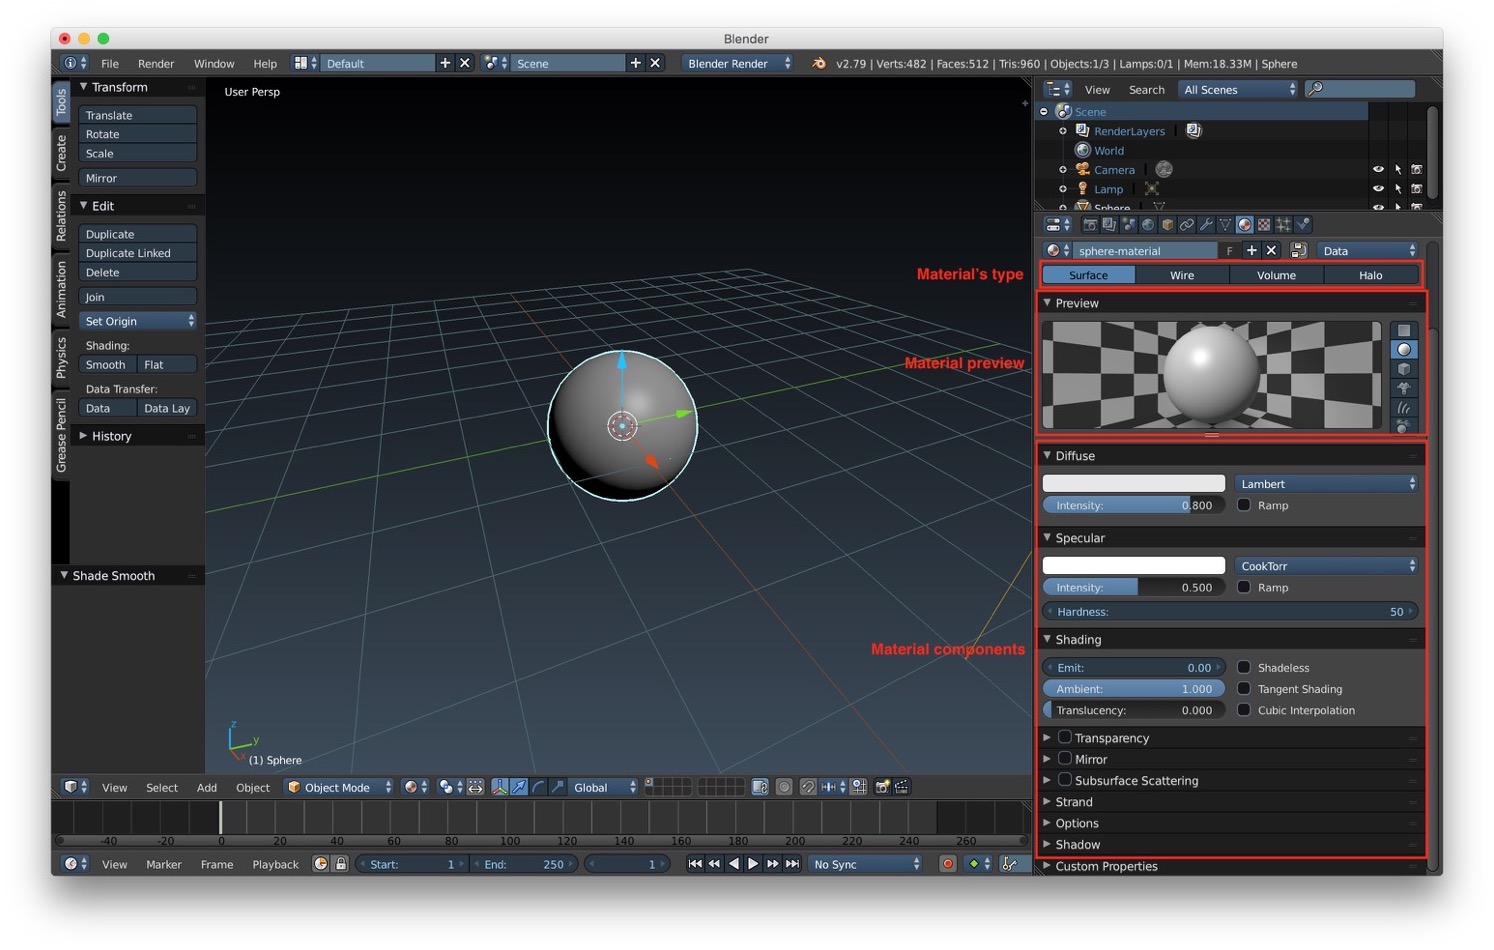This screenshot has width=1494, height=950.
Task: Toggle the 3D manipulator widget icon
Action: tap(500, 788)
